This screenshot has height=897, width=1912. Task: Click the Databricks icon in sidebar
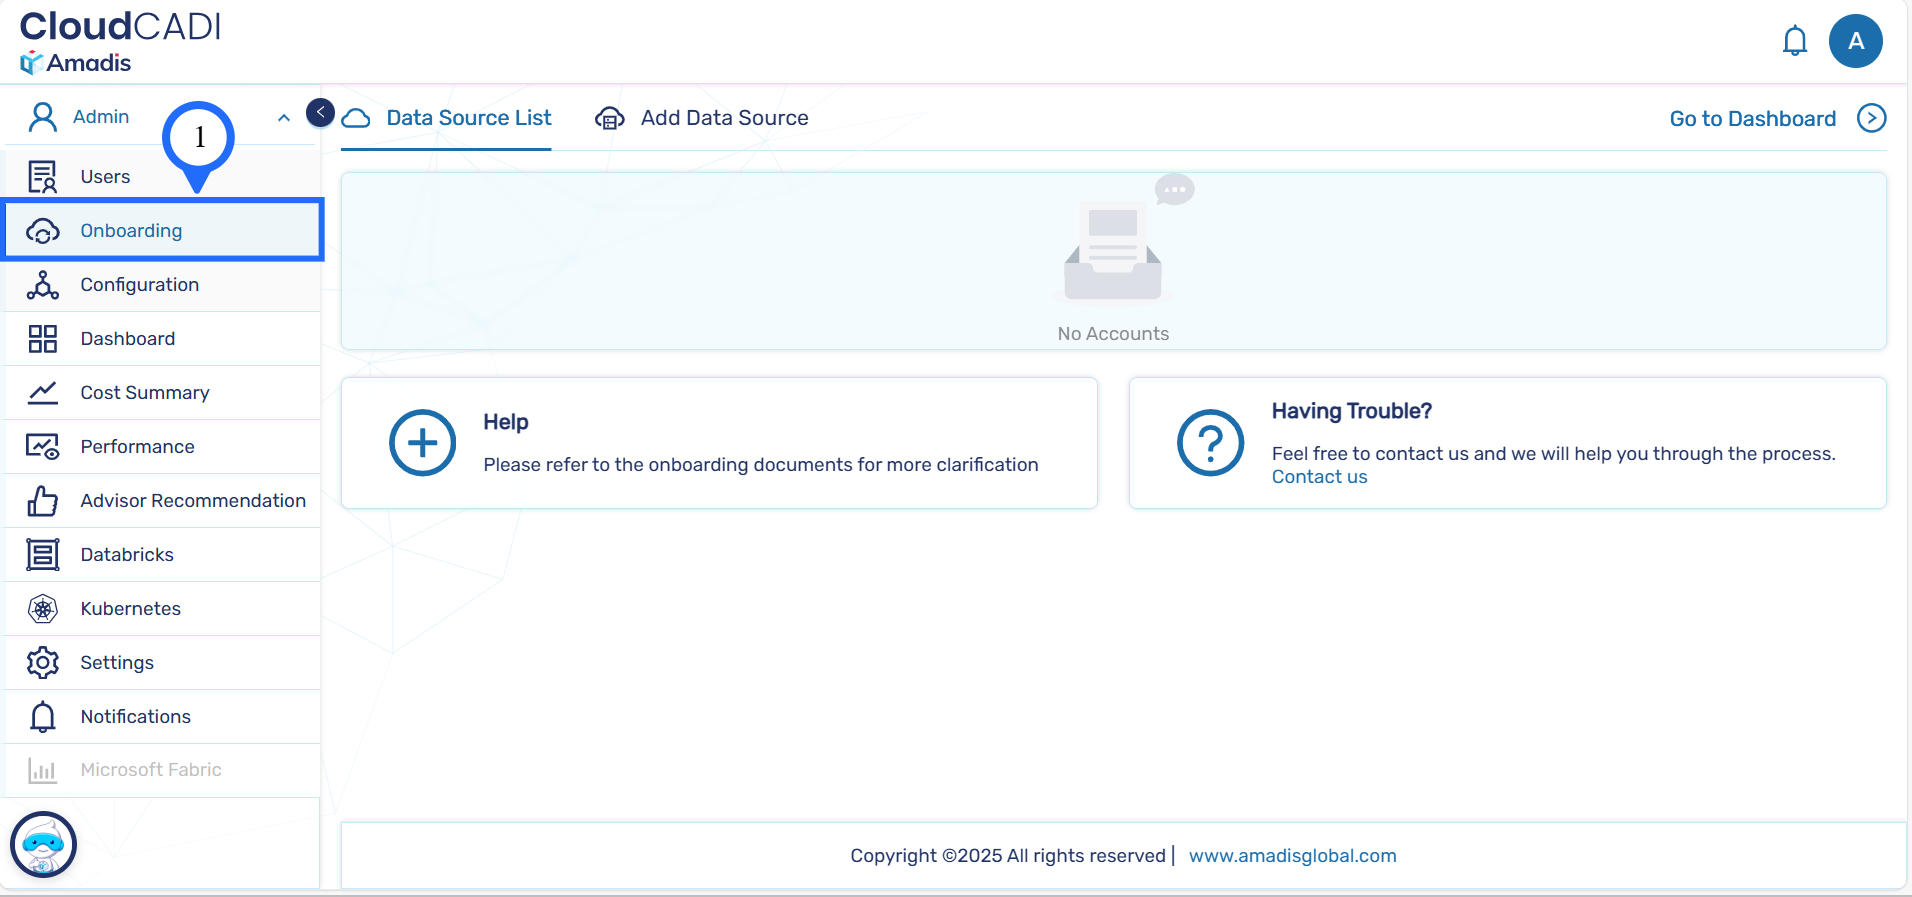click(43, 555)
